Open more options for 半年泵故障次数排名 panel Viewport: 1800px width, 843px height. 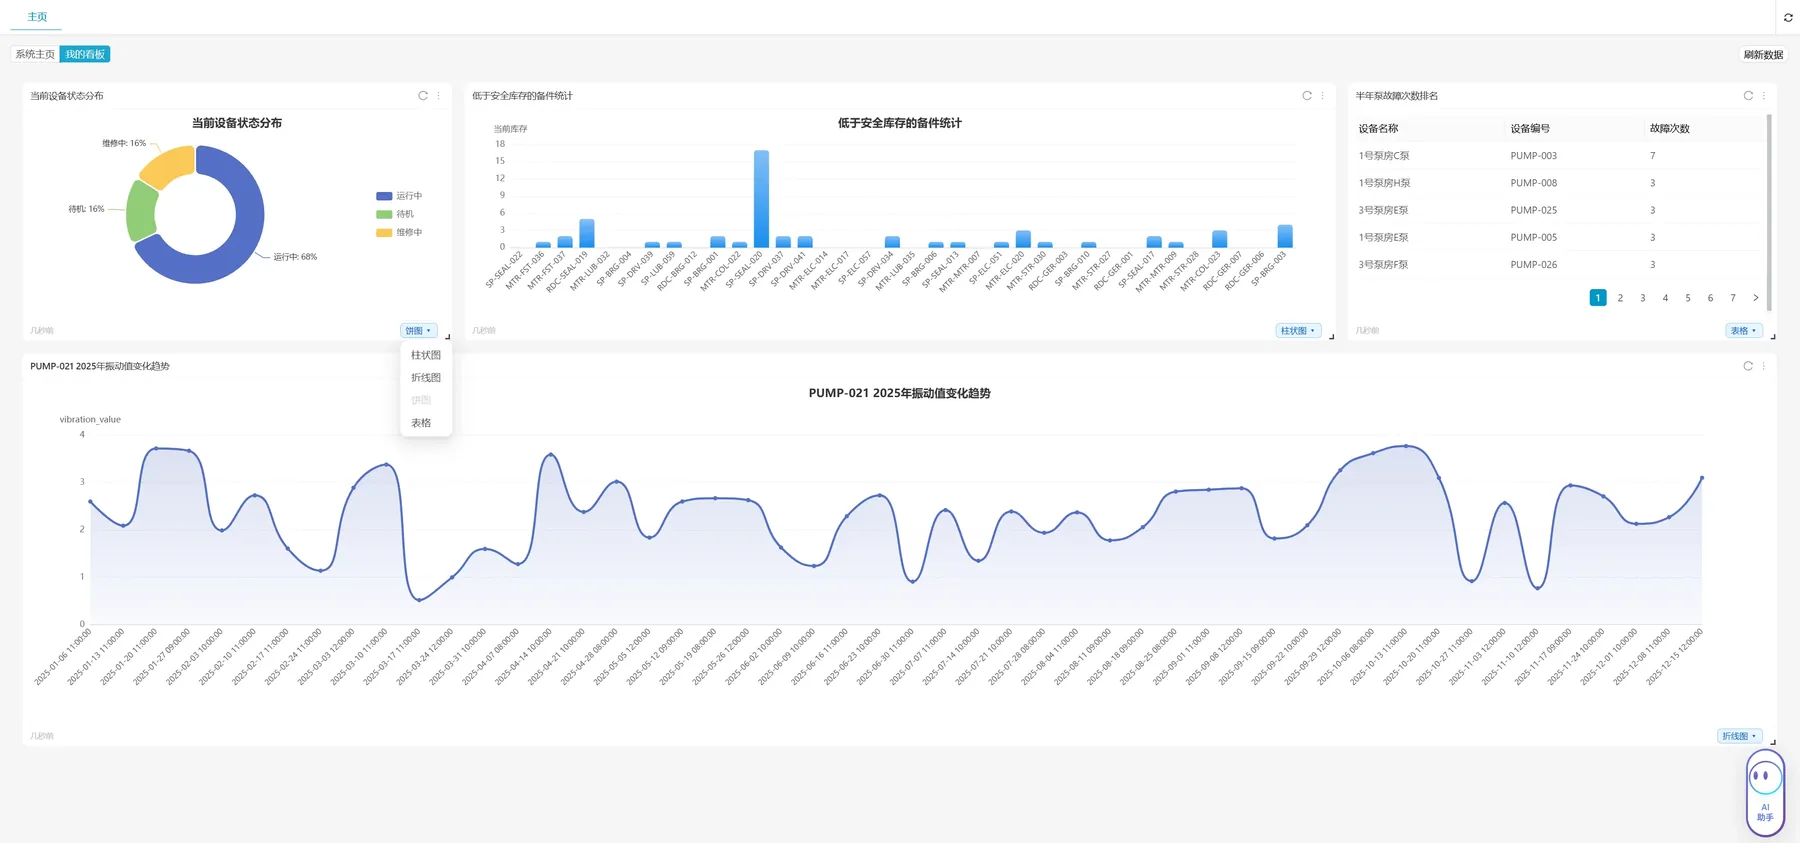point(1763,96)
